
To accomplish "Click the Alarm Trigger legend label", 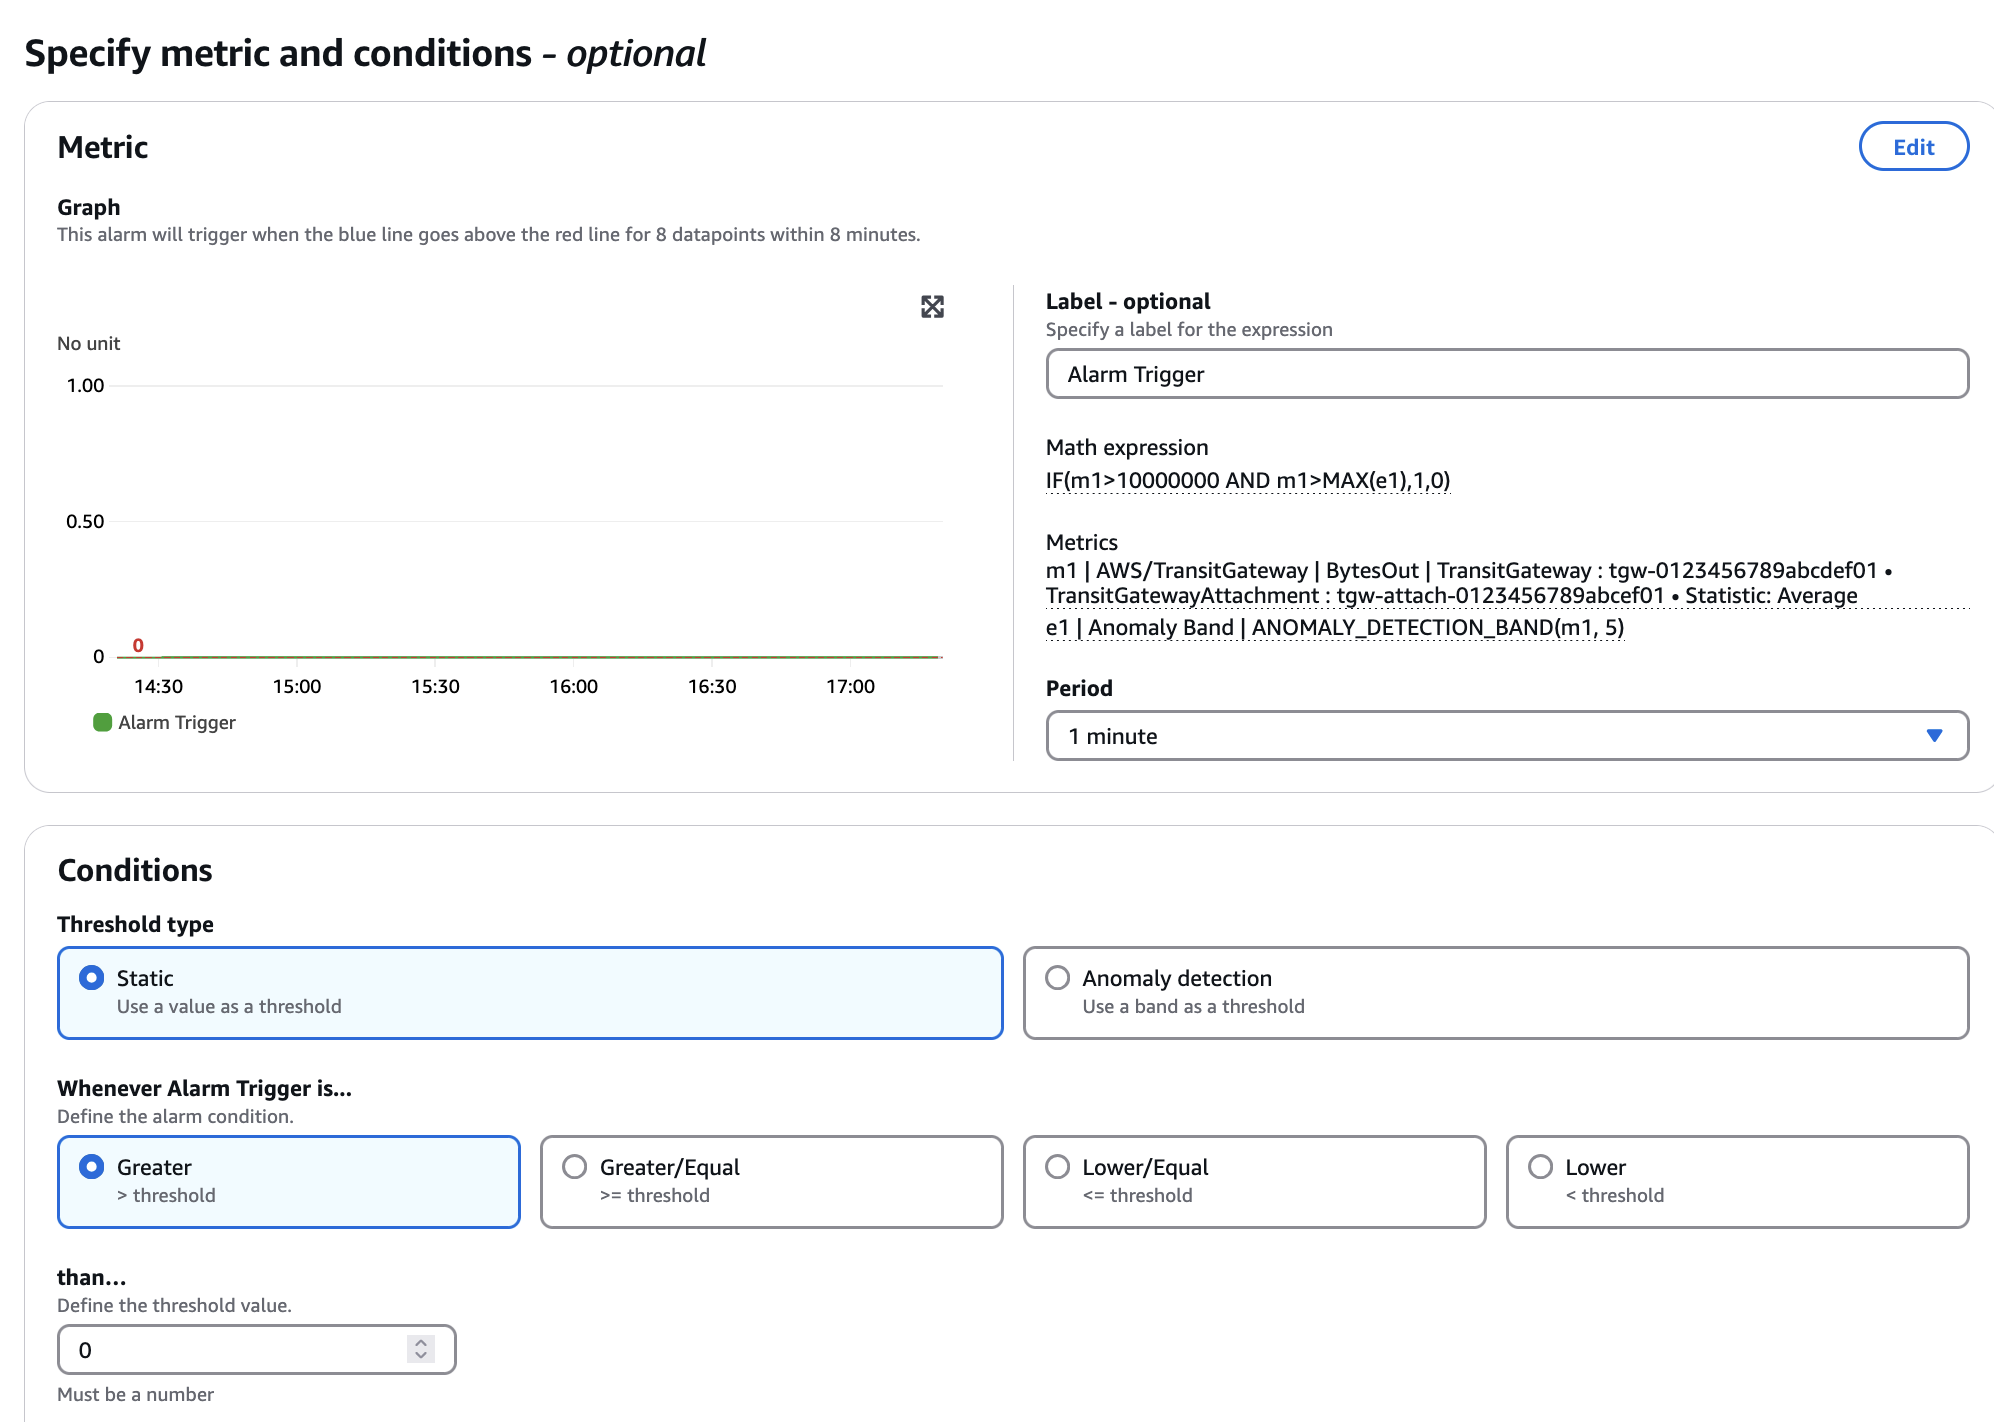I will 177,722.
